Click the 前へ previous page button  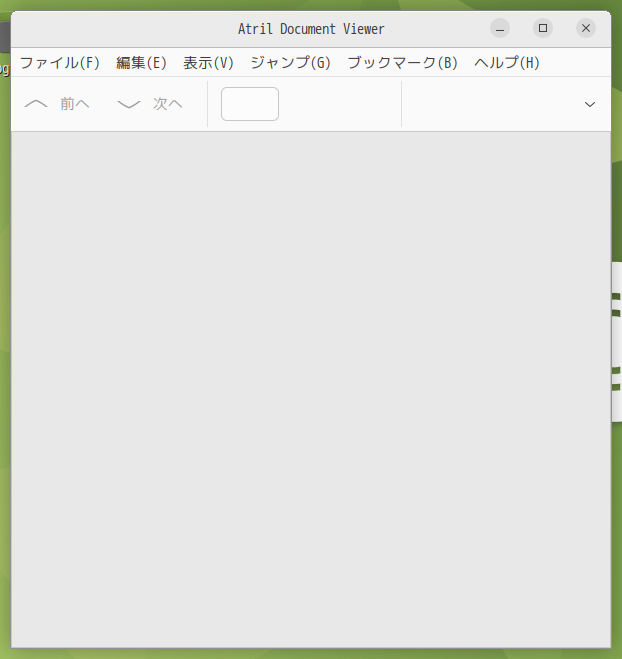57,104
